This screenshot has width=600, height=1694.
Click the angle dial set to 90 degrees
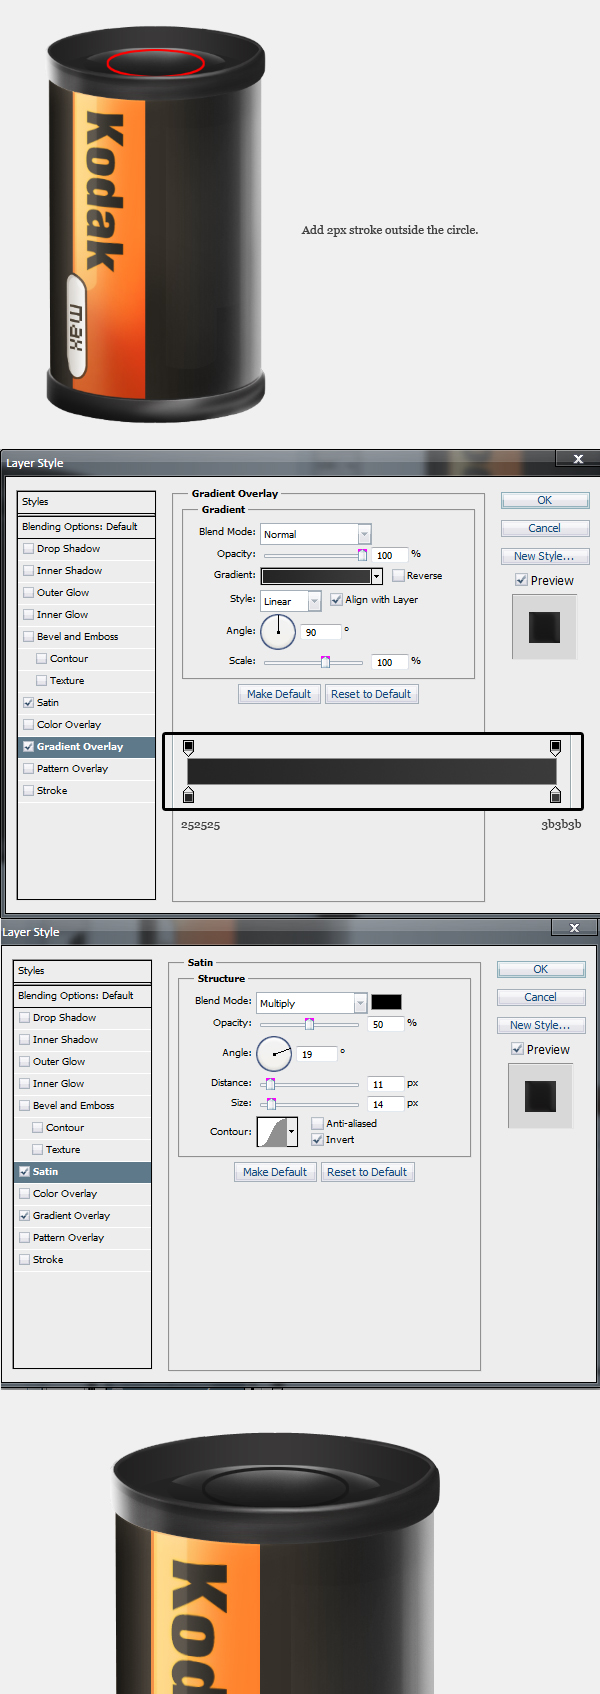coord(278,632)
